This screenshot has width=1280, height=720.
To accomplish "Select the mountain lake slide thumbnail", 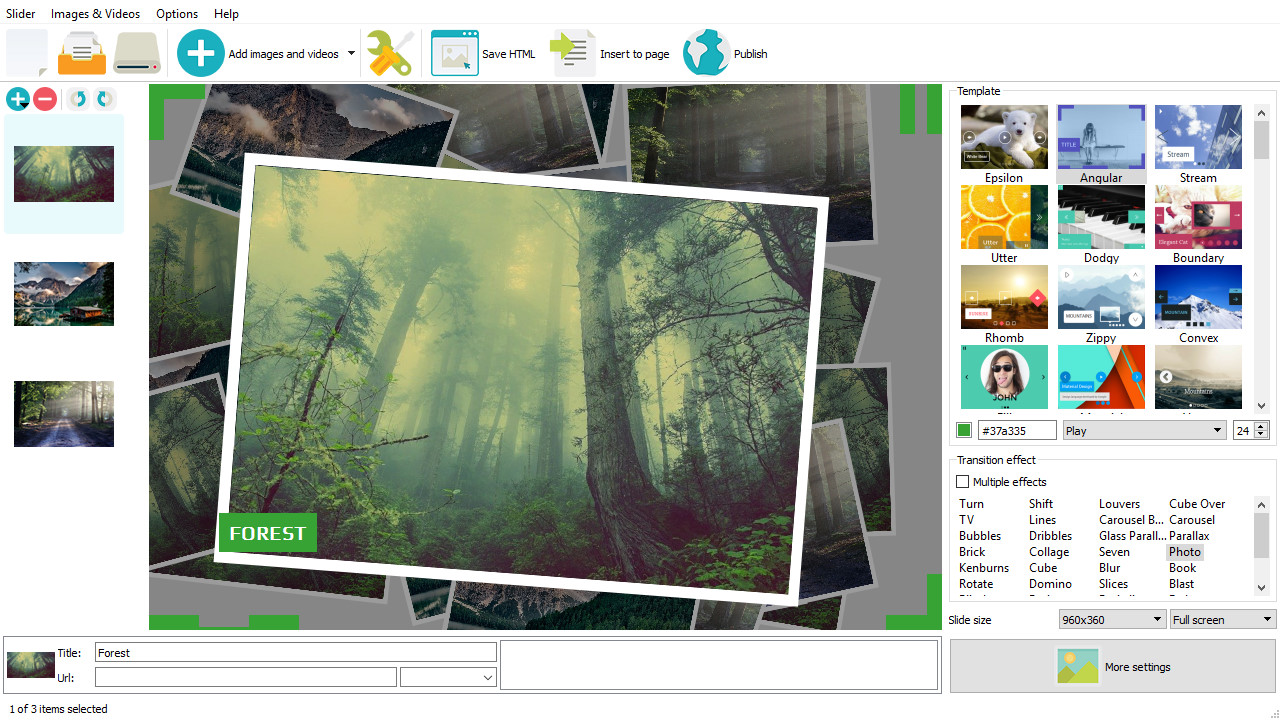I will (64, 294).
